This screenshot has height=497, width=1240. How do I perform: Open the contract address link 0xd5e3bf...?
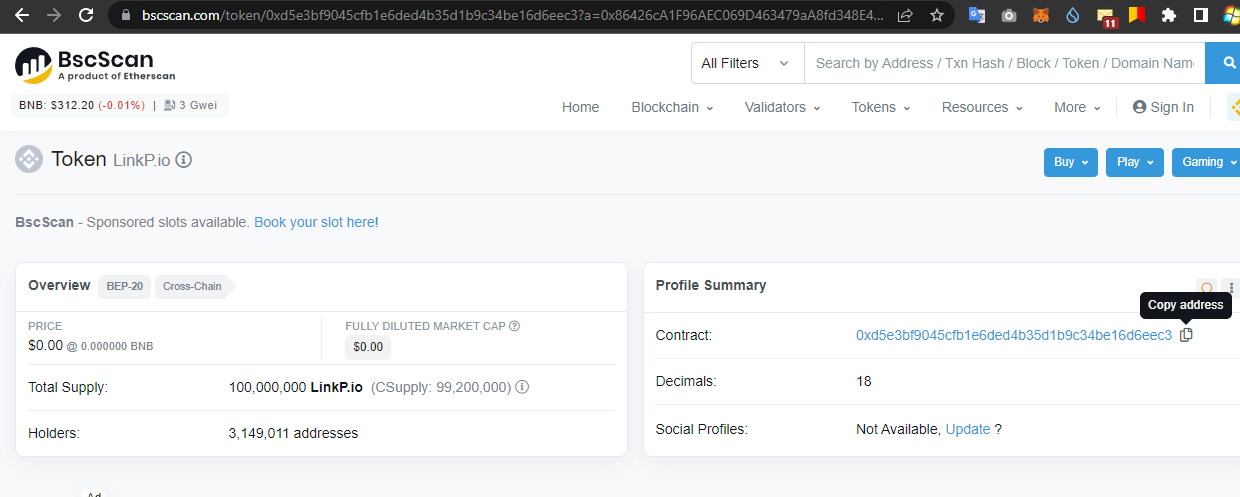[x=1014, y=335]
